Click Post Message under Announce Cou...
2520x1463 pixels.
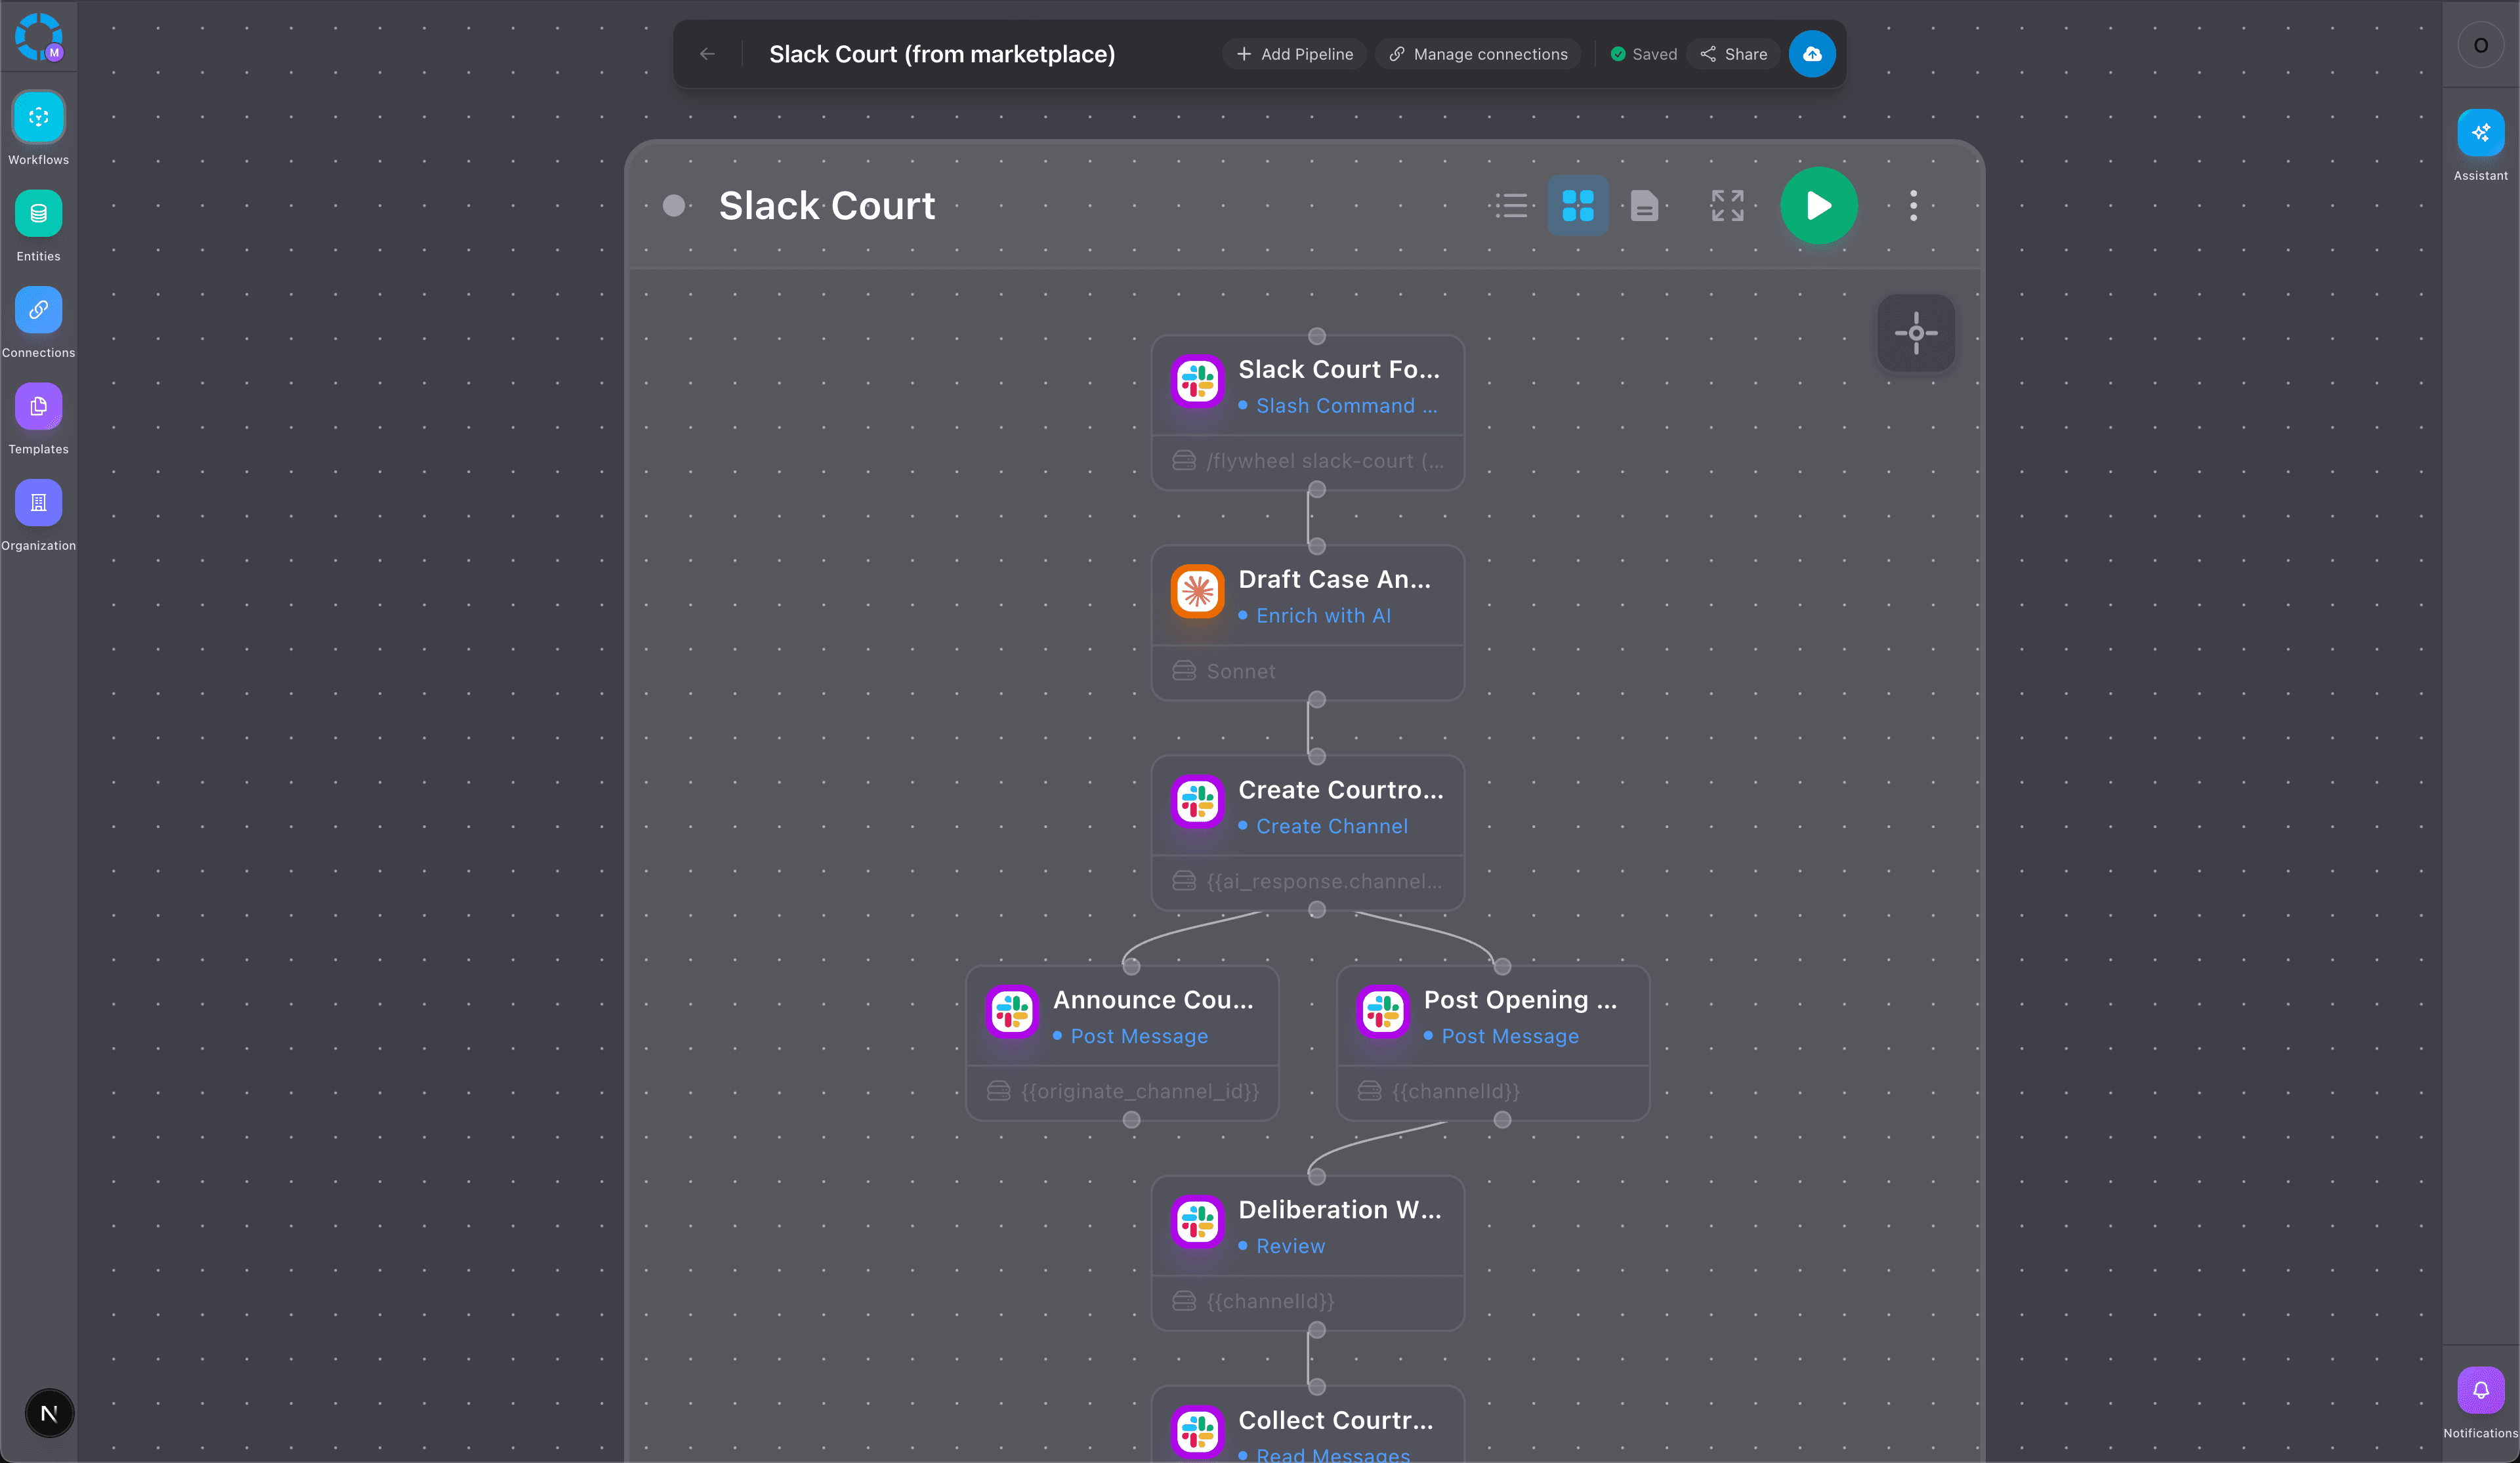(1139, 1036)
